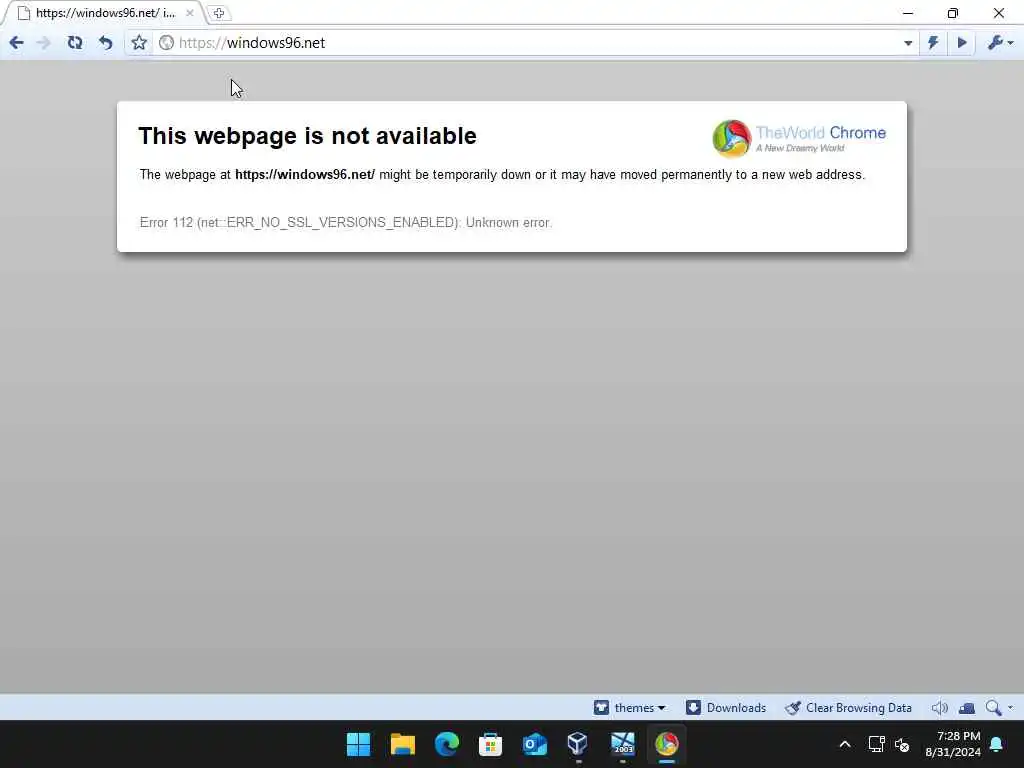Image resolution: width=1024 pixels, height=768 pixels.
Task: Click the network tray icon
Action: [x=876, y=744]
